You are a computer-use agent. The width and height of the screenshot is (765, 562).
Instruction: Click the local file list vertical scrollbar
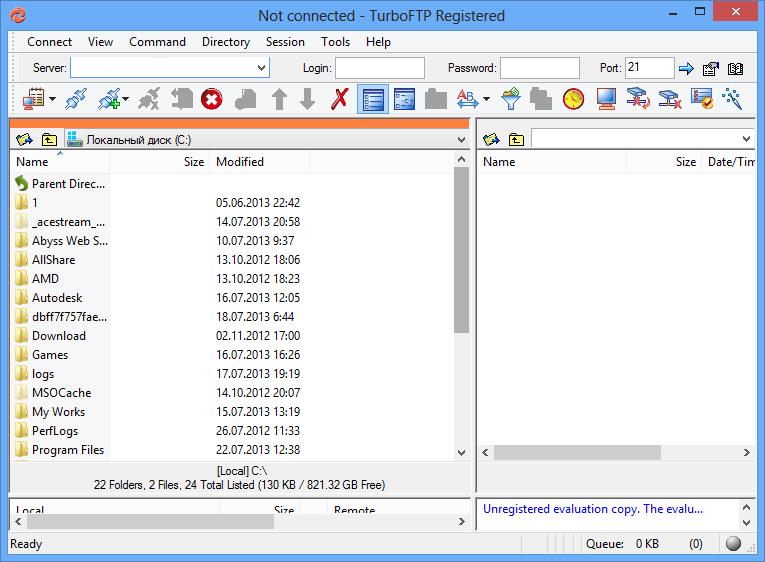[461, 300]
